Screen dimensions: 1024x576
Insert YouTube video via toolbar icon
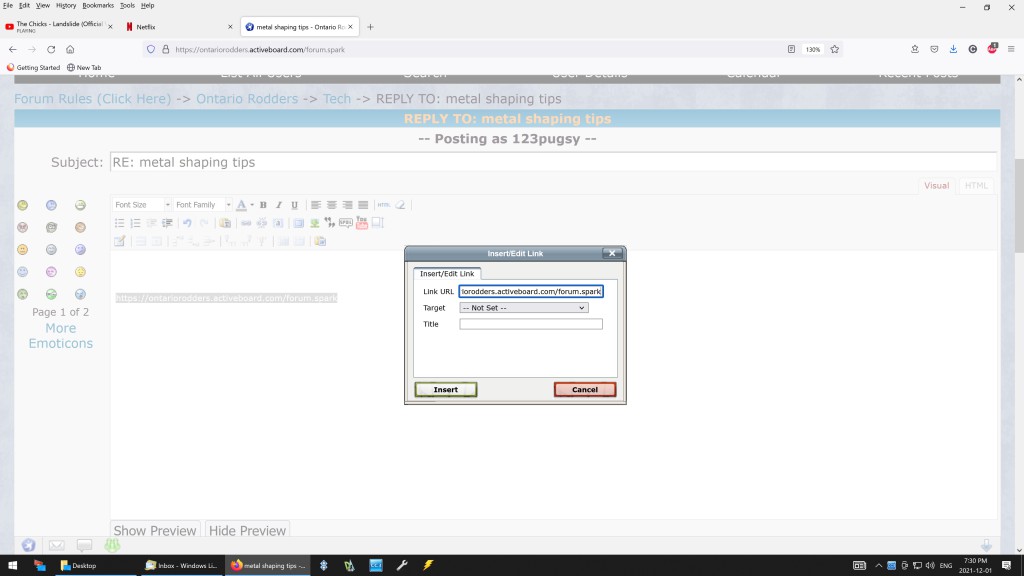362,223
